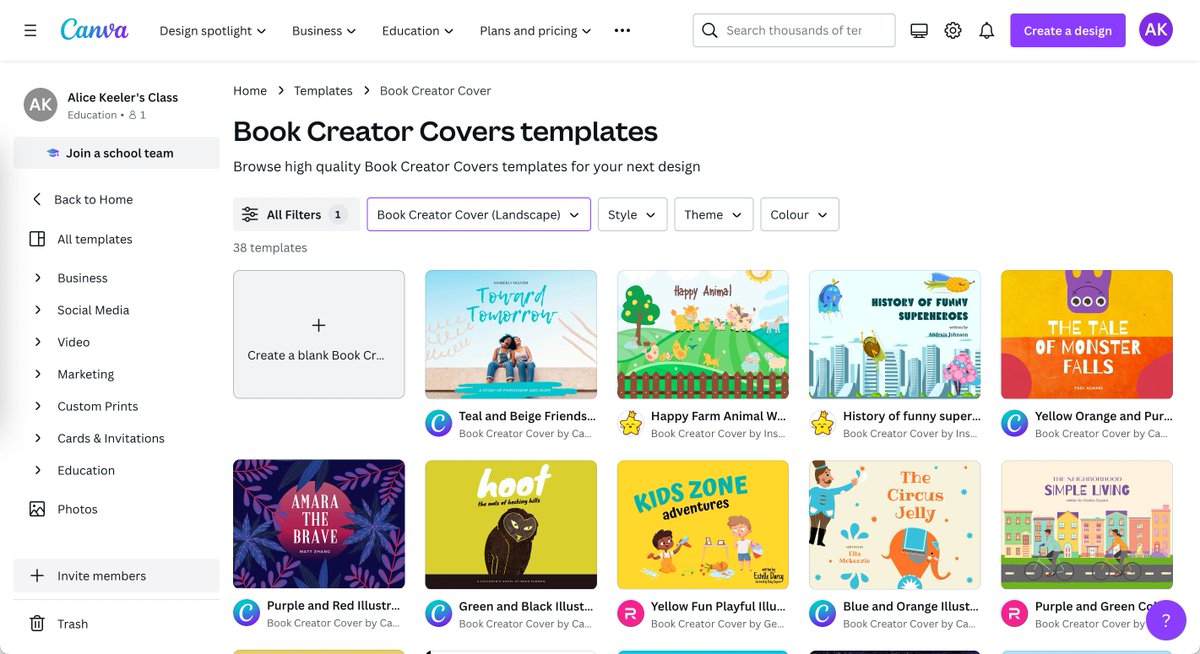Image resolution: width=1200 pixels, height=654 pixels.
Task: Click the search magnifier icon
Action: tap(710, 30)
